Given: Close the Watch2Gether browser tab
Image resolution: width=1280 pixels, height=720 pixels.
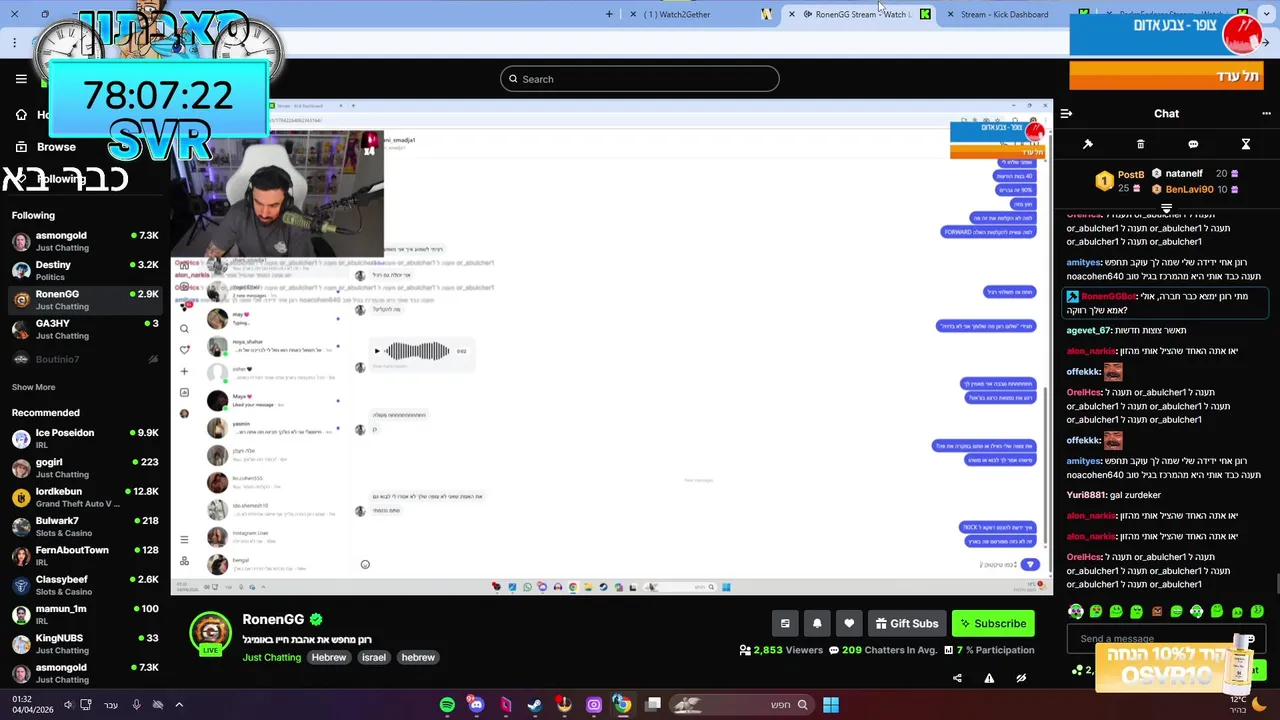Looking at the screenshot, I should [x=632, y=14].
